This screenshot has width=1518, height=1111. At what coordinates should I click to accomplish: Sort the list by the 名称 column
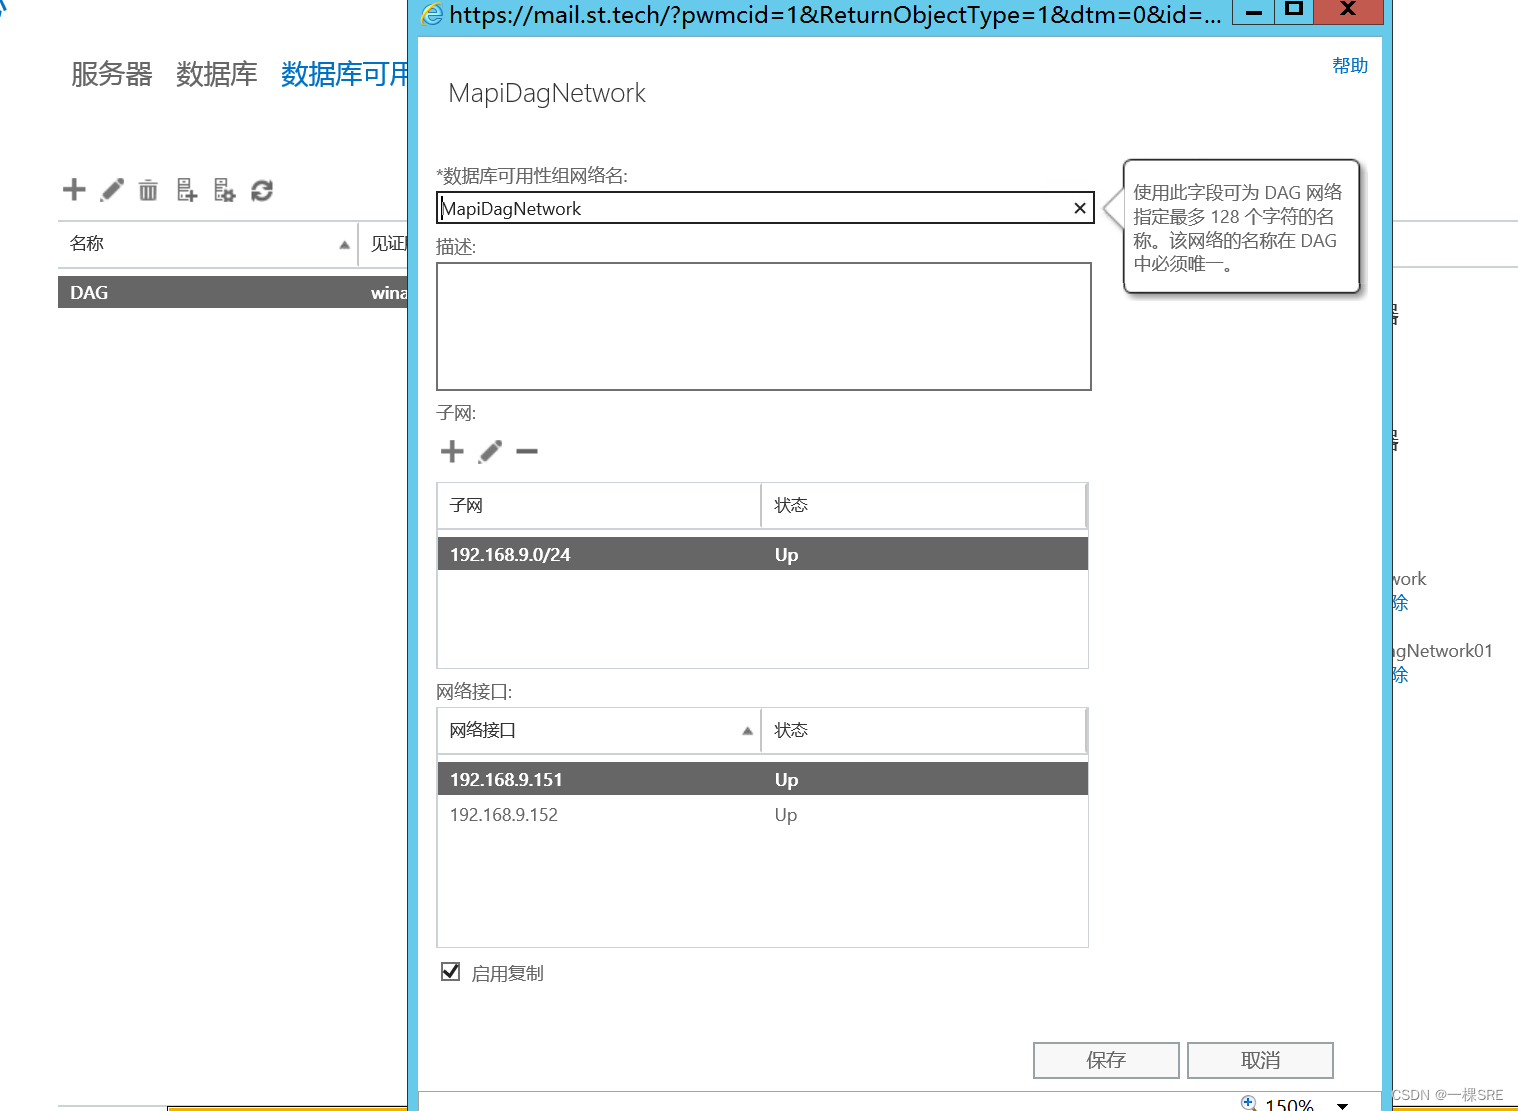pos(207,244)
